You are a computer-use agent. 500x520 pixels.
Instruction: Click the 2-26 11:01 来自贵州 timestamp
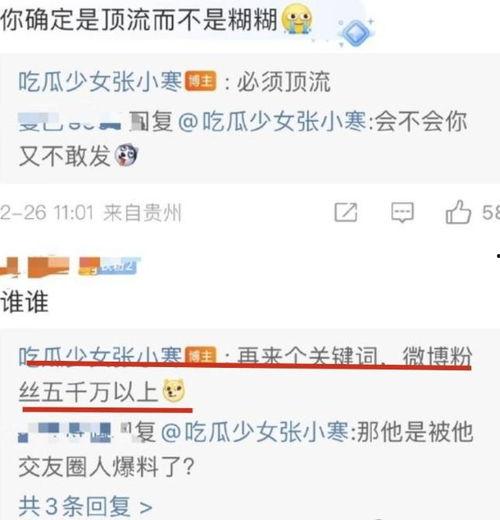click(x=91, y=212)
